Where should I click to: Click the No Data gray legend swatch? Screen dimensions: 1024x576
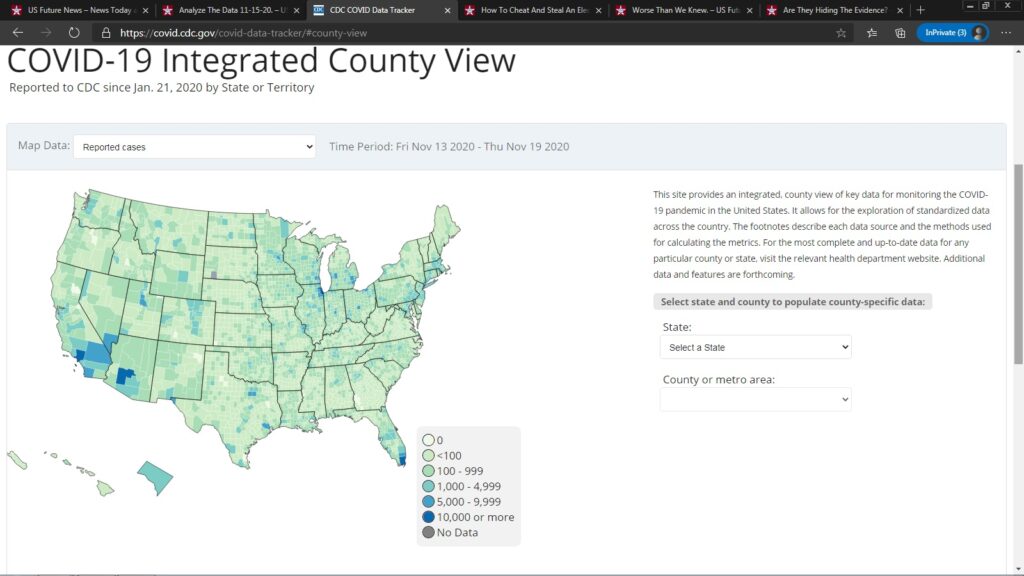pyautogui.click(x=428, y=532)
